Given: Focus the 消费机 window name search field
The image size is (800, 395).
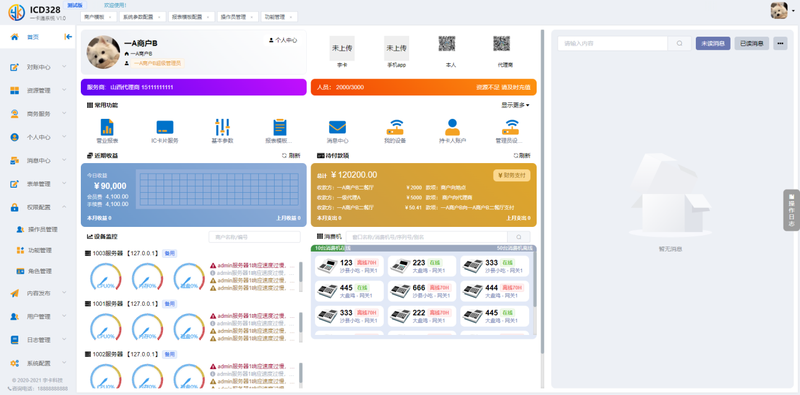Looking at the screenshot, I should coord(427,237).
